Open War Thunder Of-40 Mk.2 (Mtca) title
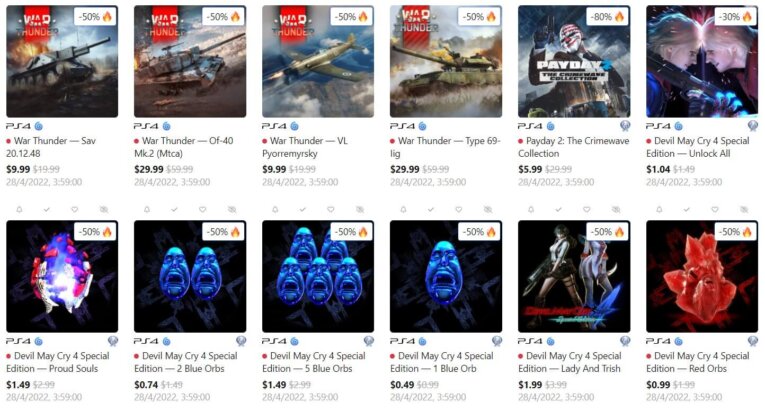 tap(184, 147)
